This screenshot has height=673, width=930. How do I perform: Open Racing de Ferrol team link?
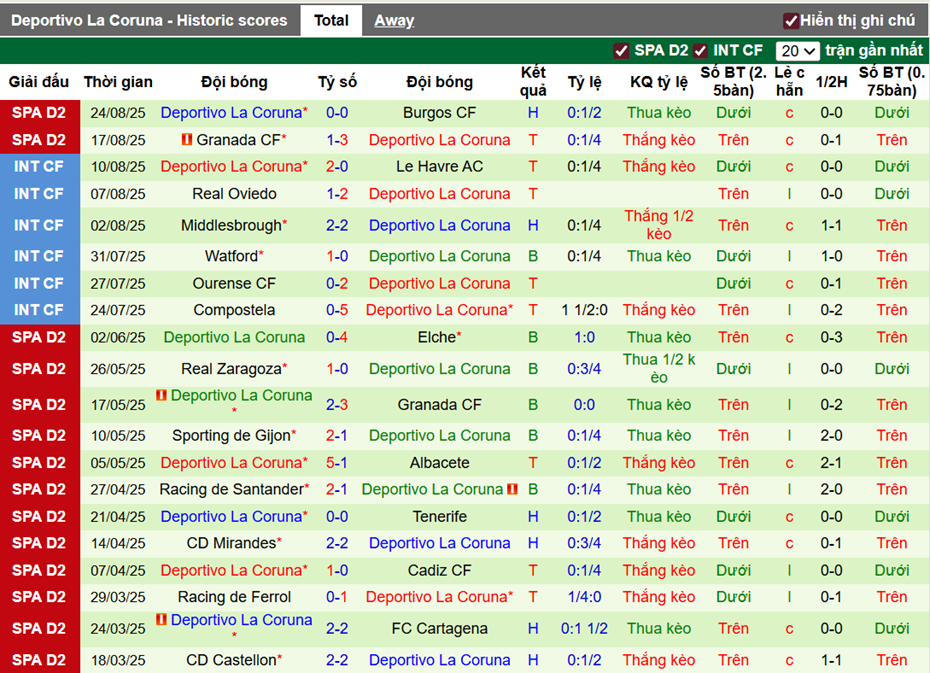coord(234,597)
